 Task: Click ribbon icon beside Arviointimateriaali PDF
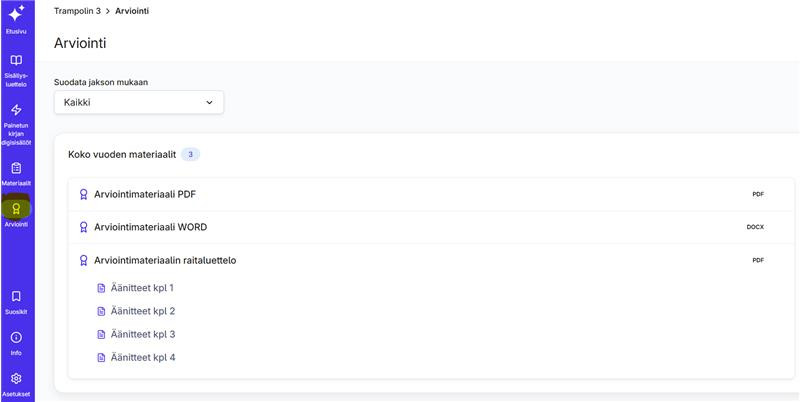click(x=84, y=195)
